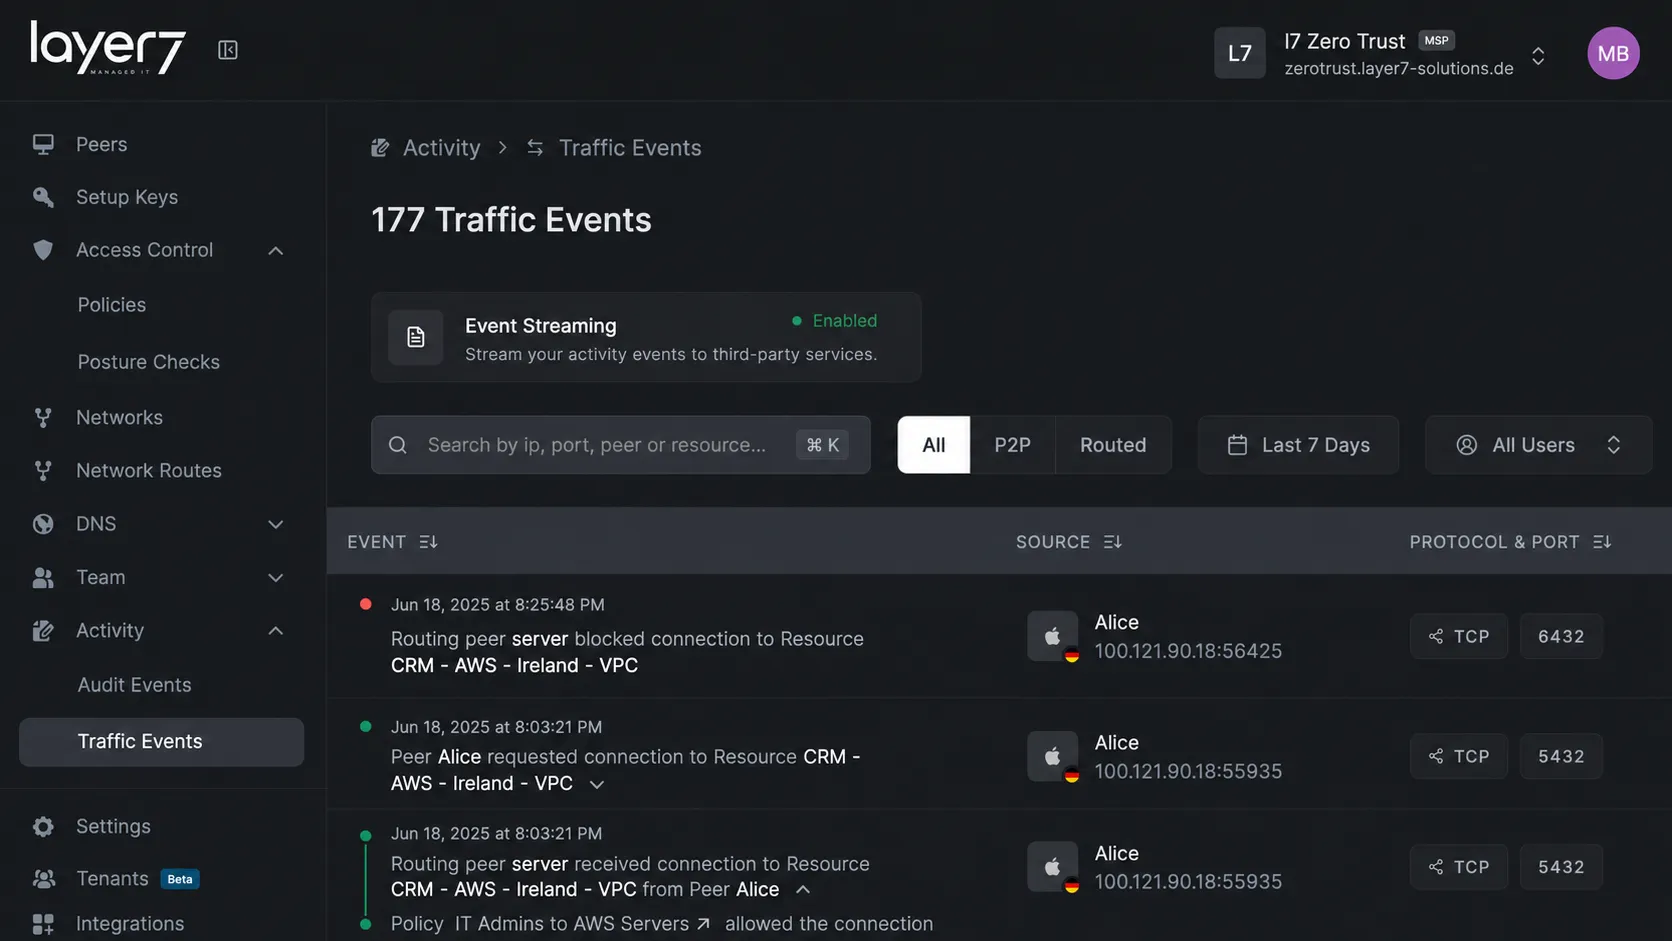Click the Networks branch icon
Viewport: 1672px width, 941px height.
[43, 417]
